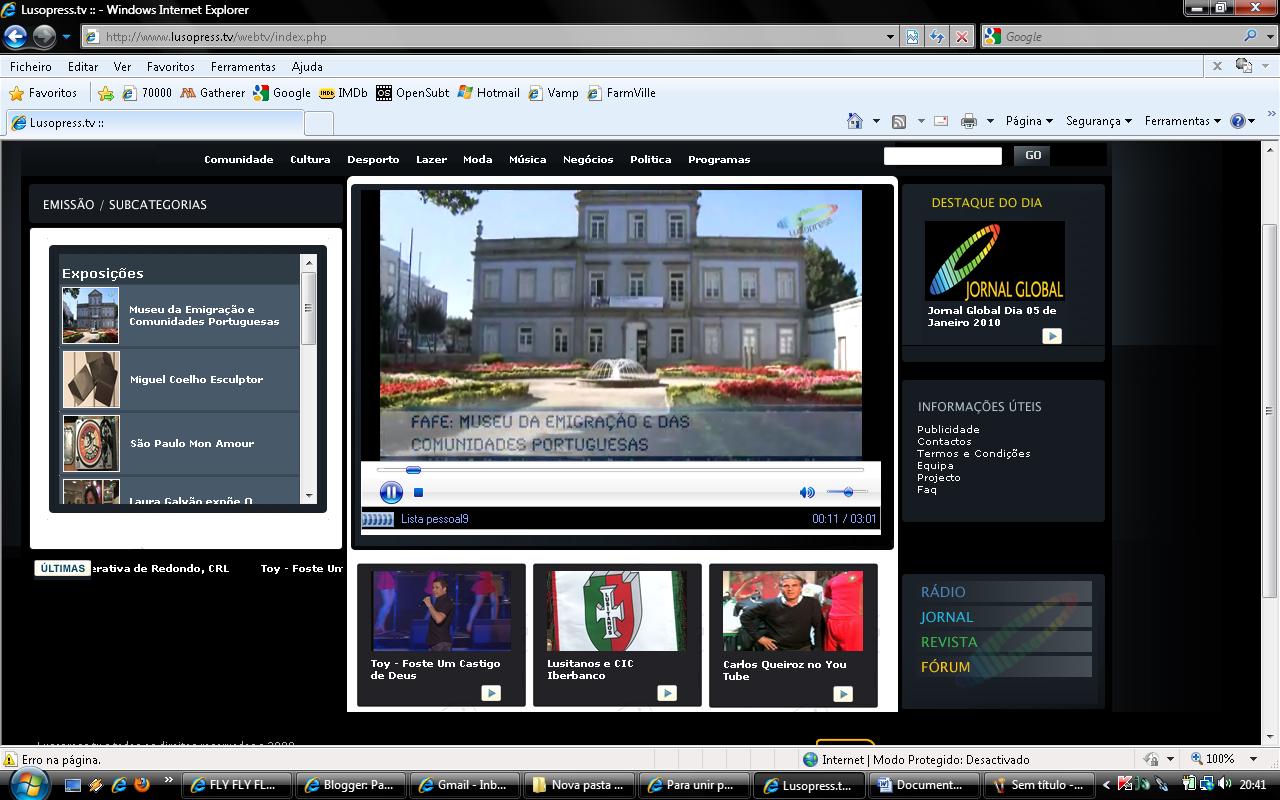The image size is (1280, 800).
Task: Click the Home icon in command bar
Action: click(855, 121)
